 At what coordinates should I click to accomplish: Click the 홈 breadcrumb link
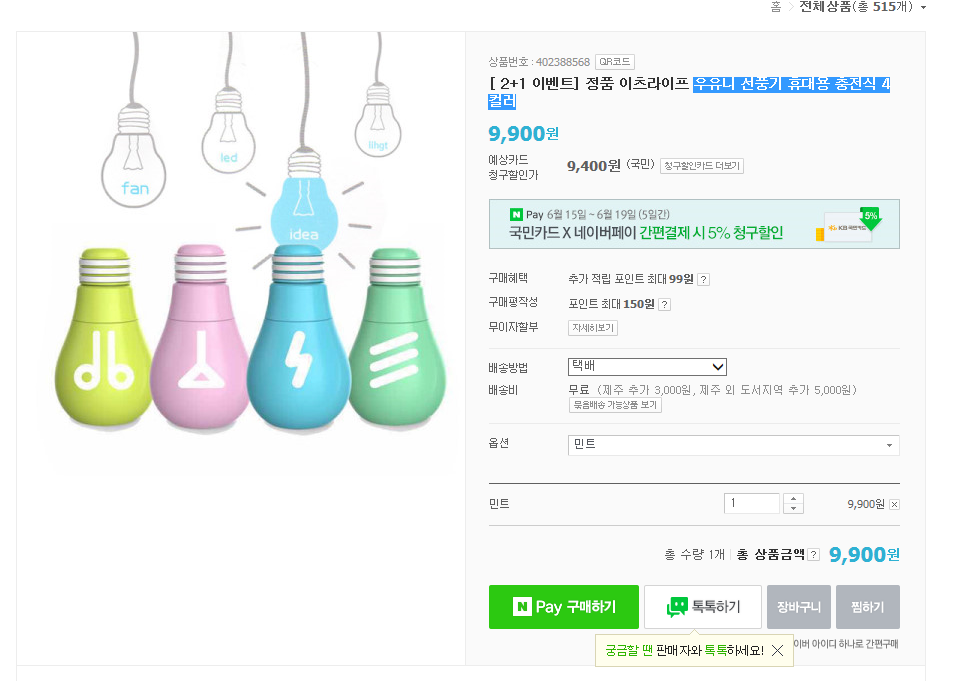775,7
